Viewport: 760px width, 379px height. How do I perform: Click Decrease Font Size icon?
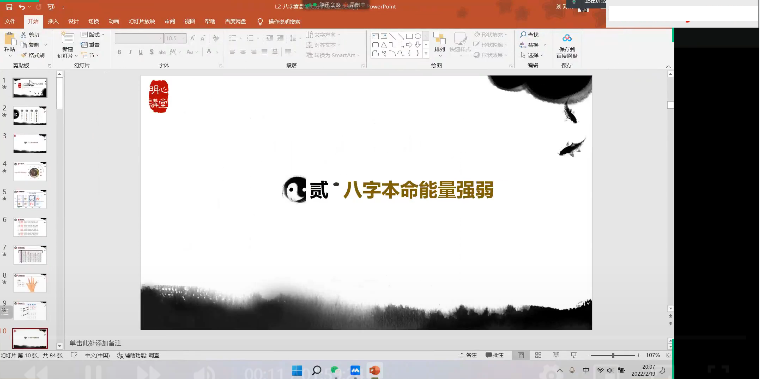203,38
